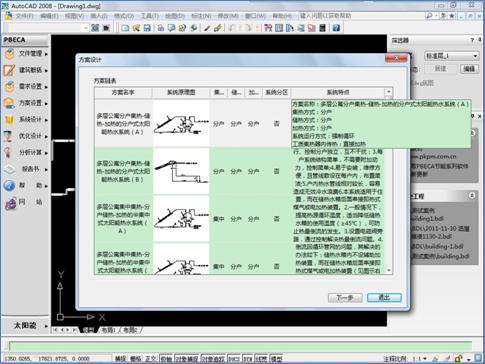
Task: Open the Help question mark toolbar icon
Action: (336, 28)
